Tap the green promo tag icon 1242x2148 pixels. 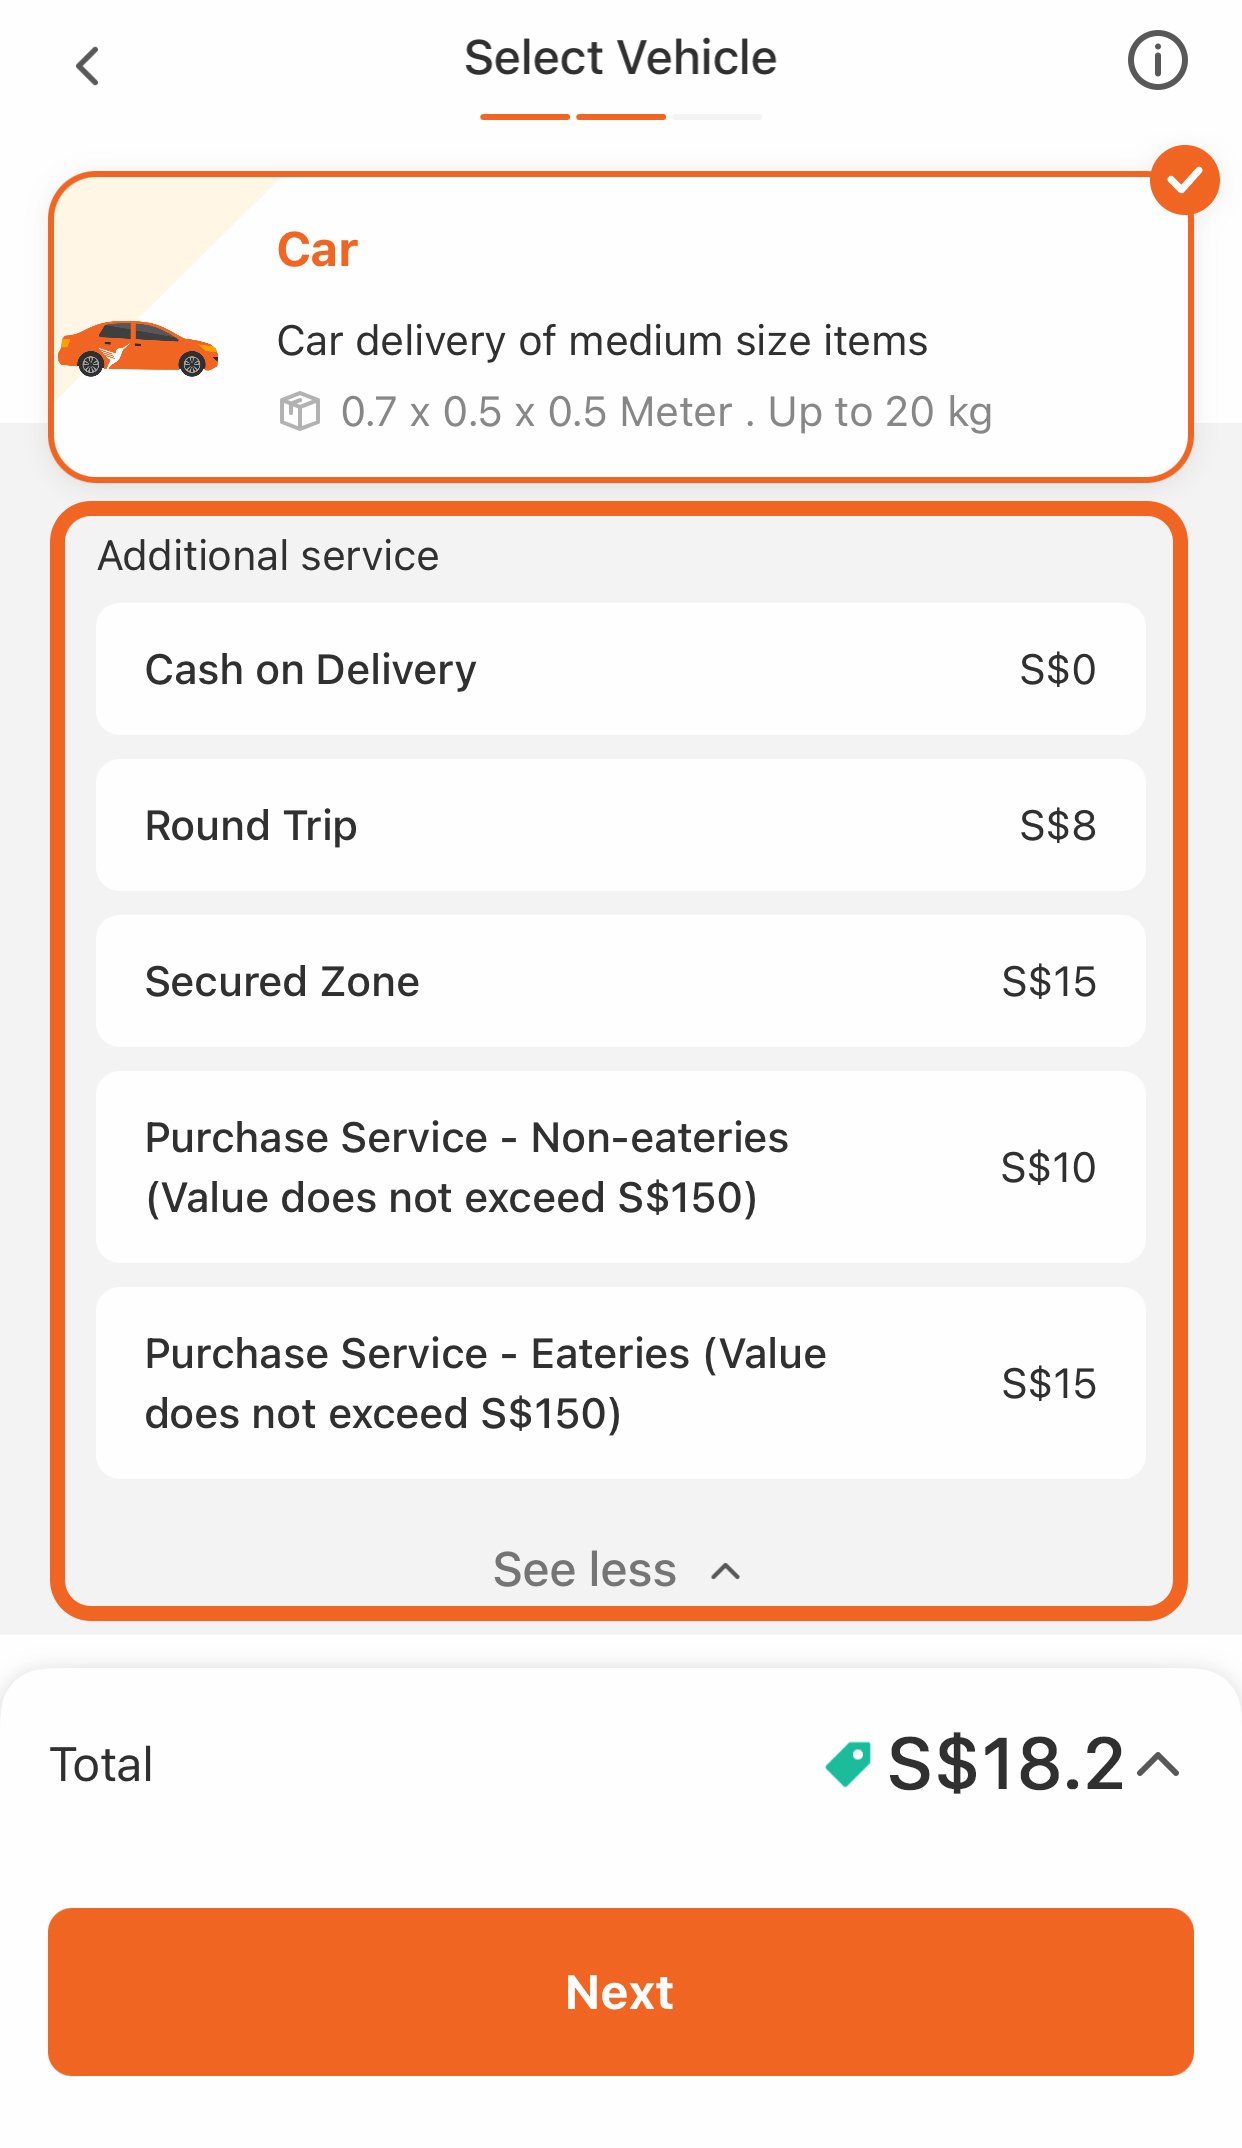pos(848,1764)
